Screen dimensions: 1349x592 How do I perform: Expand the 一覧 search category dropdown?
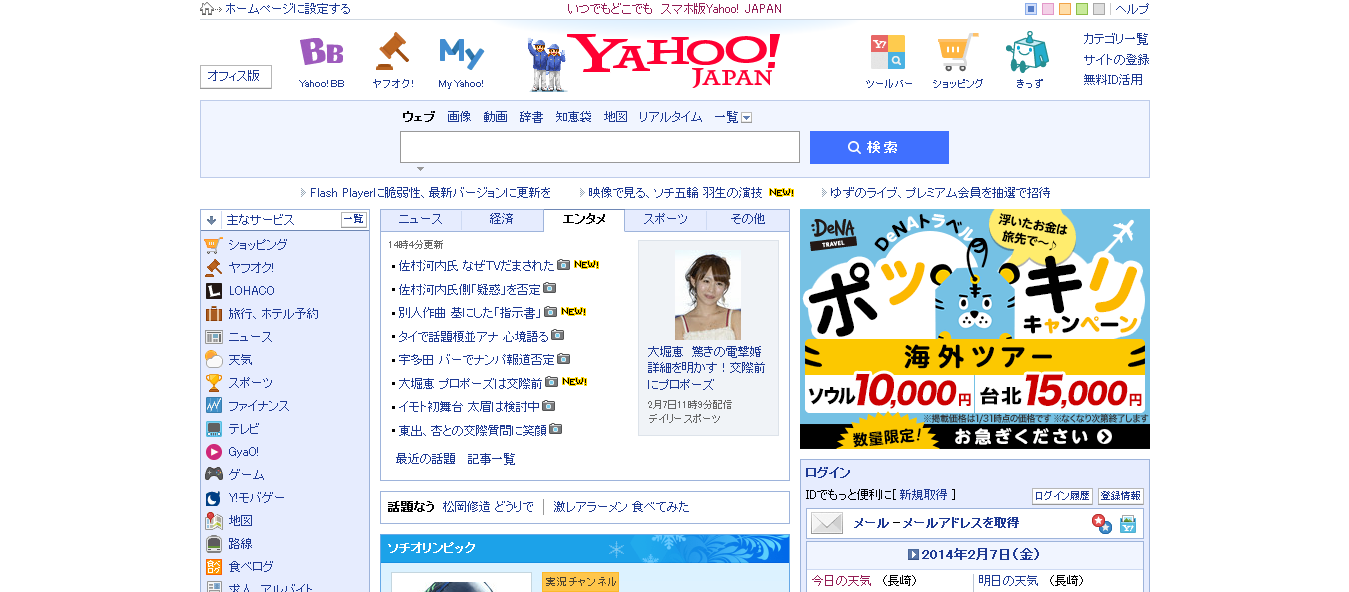pos(746,118)
